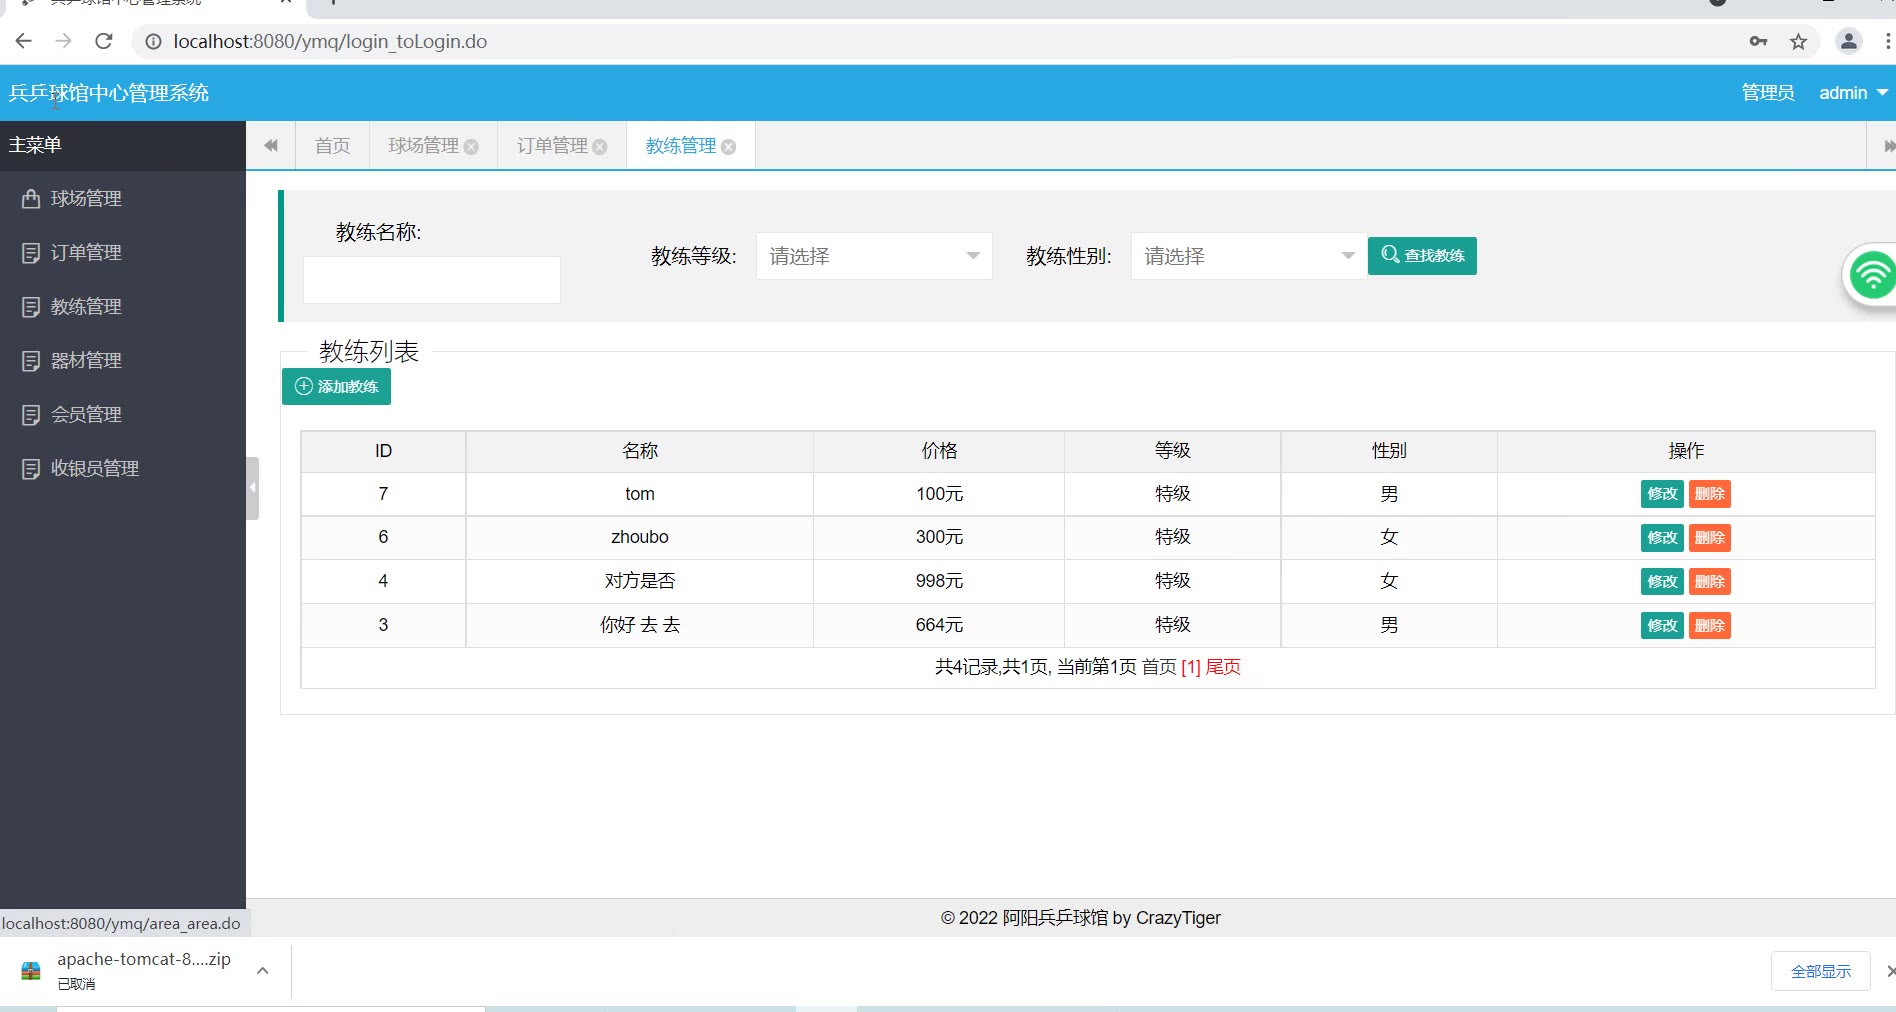Viewport: 1896px width, 1012px height.
Task: Collapse the sidebar with the handle arrow
Action: 253,488
